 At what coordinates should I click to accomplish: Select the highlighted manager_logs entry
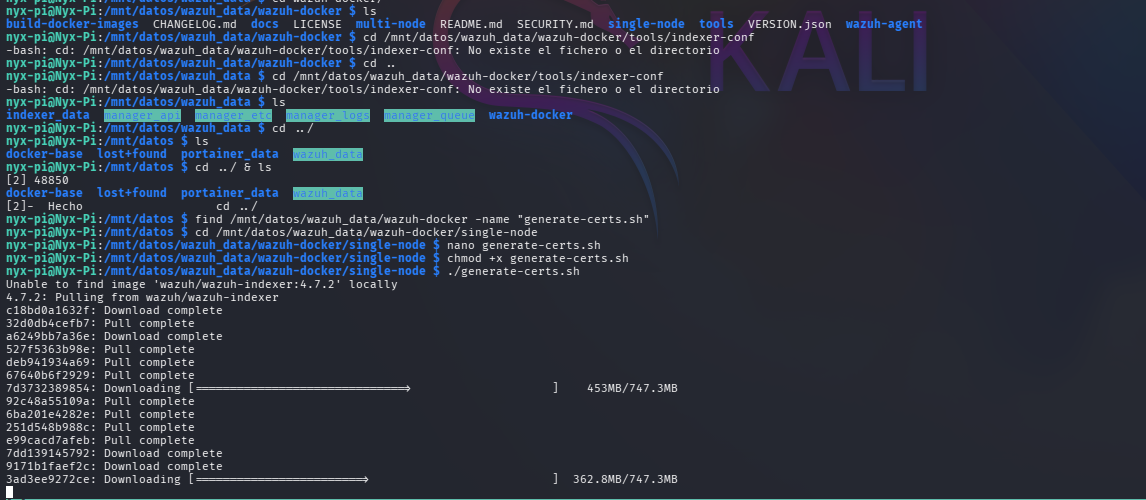tap(327, 115)
